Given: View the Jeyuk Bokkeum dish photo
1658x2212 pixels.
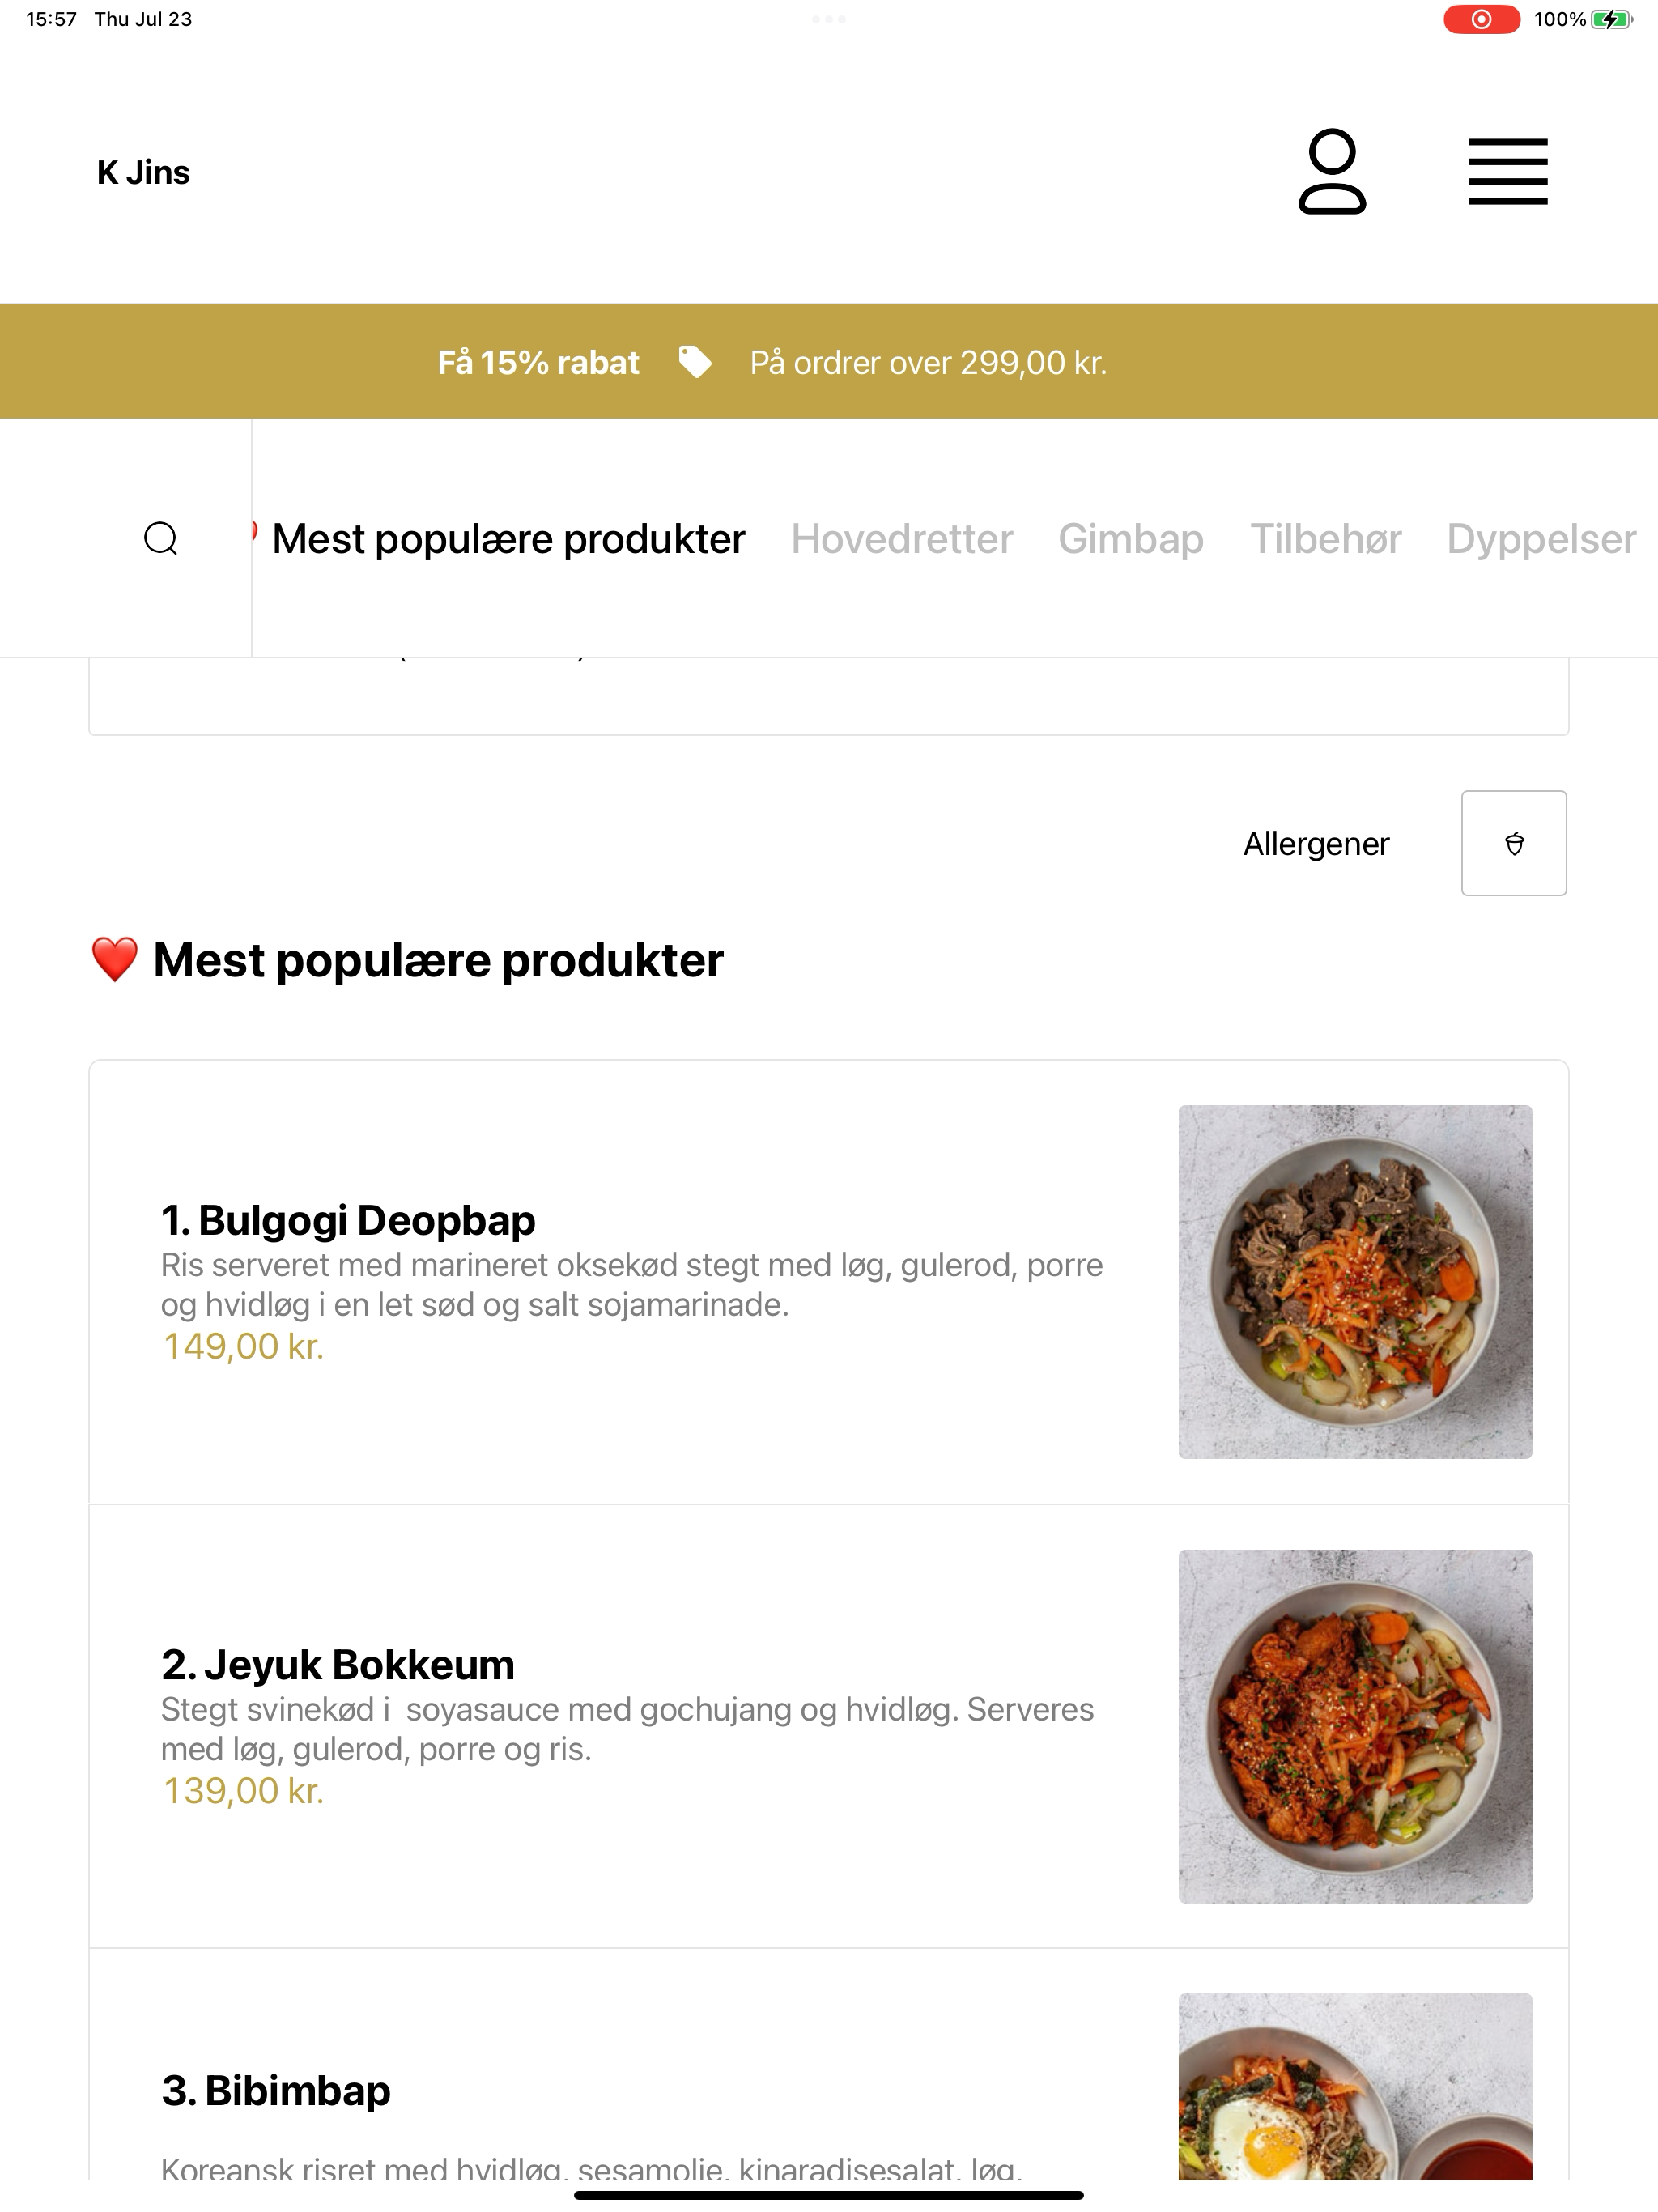Looking at the screenshot, I should [x=1355, y=1726].
